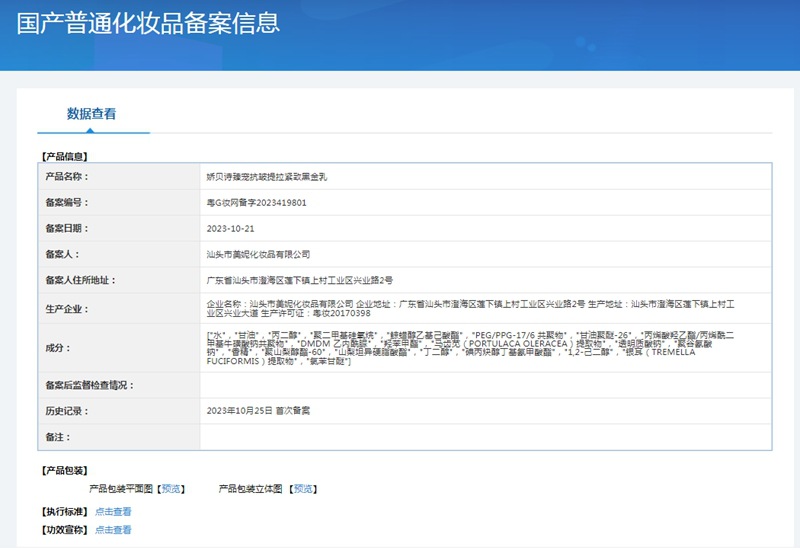This screenshot has height=550, width=800.
Task: Select production enterprise details text with 粤妆20170398
Action: tap(470, 309)
